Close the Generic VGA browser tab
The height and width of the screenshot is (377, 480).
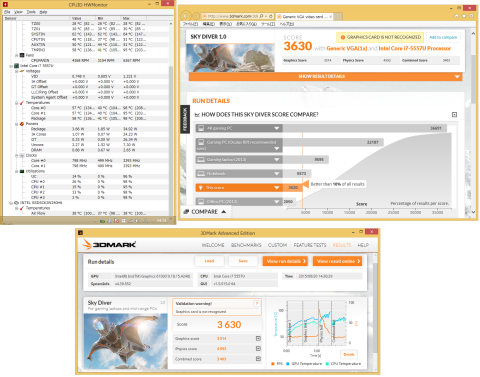click(330, 16)
